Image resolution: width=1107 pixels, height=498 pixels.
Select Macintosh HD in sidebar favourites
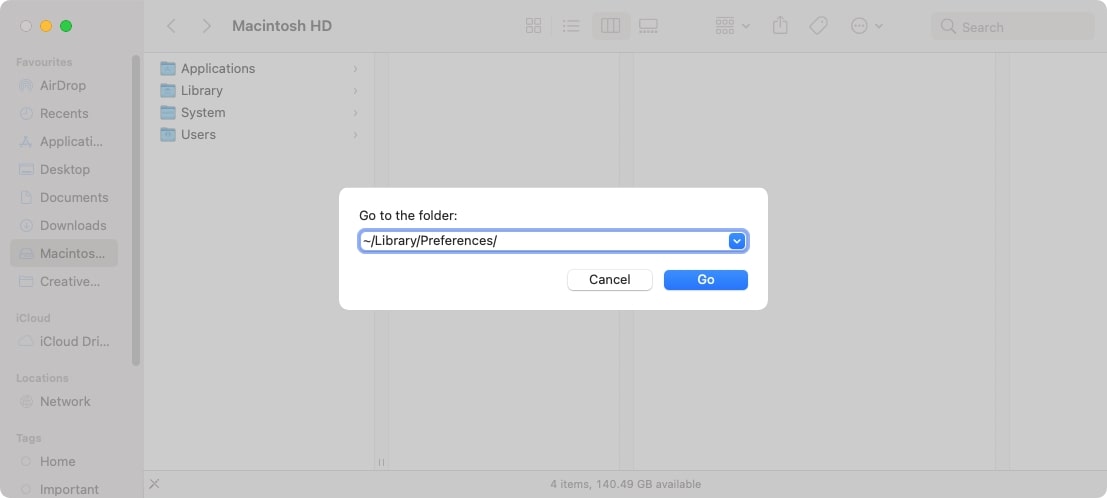tap(64, 253)
